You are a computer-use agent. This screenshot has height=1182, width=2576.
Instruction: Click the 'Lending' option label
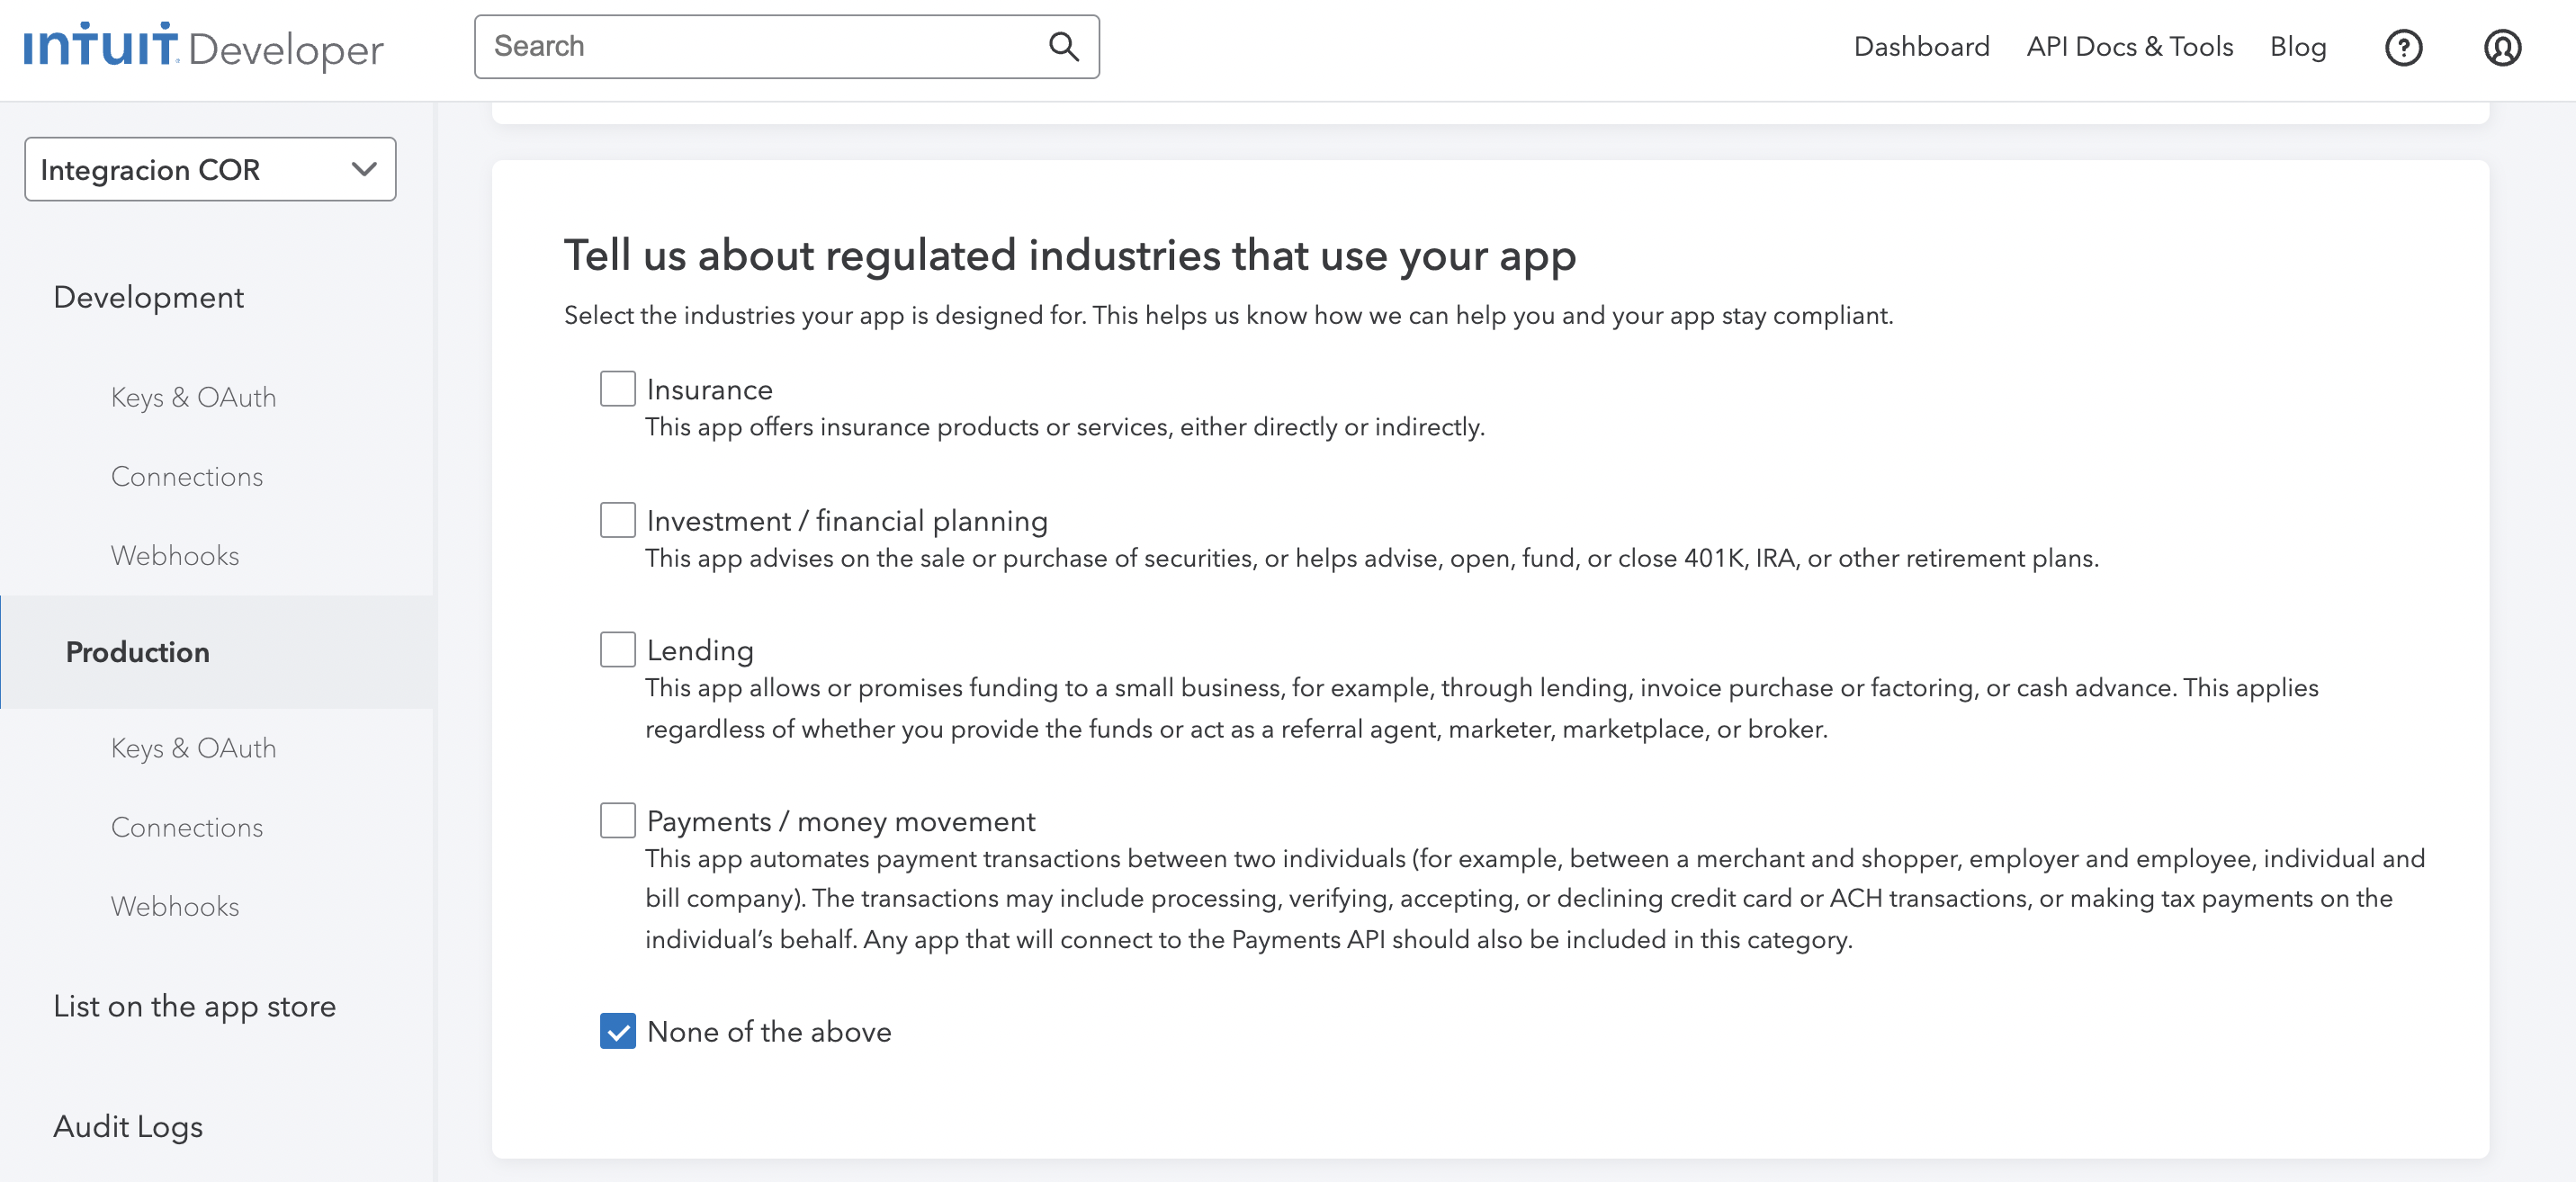tap(700, 650)
